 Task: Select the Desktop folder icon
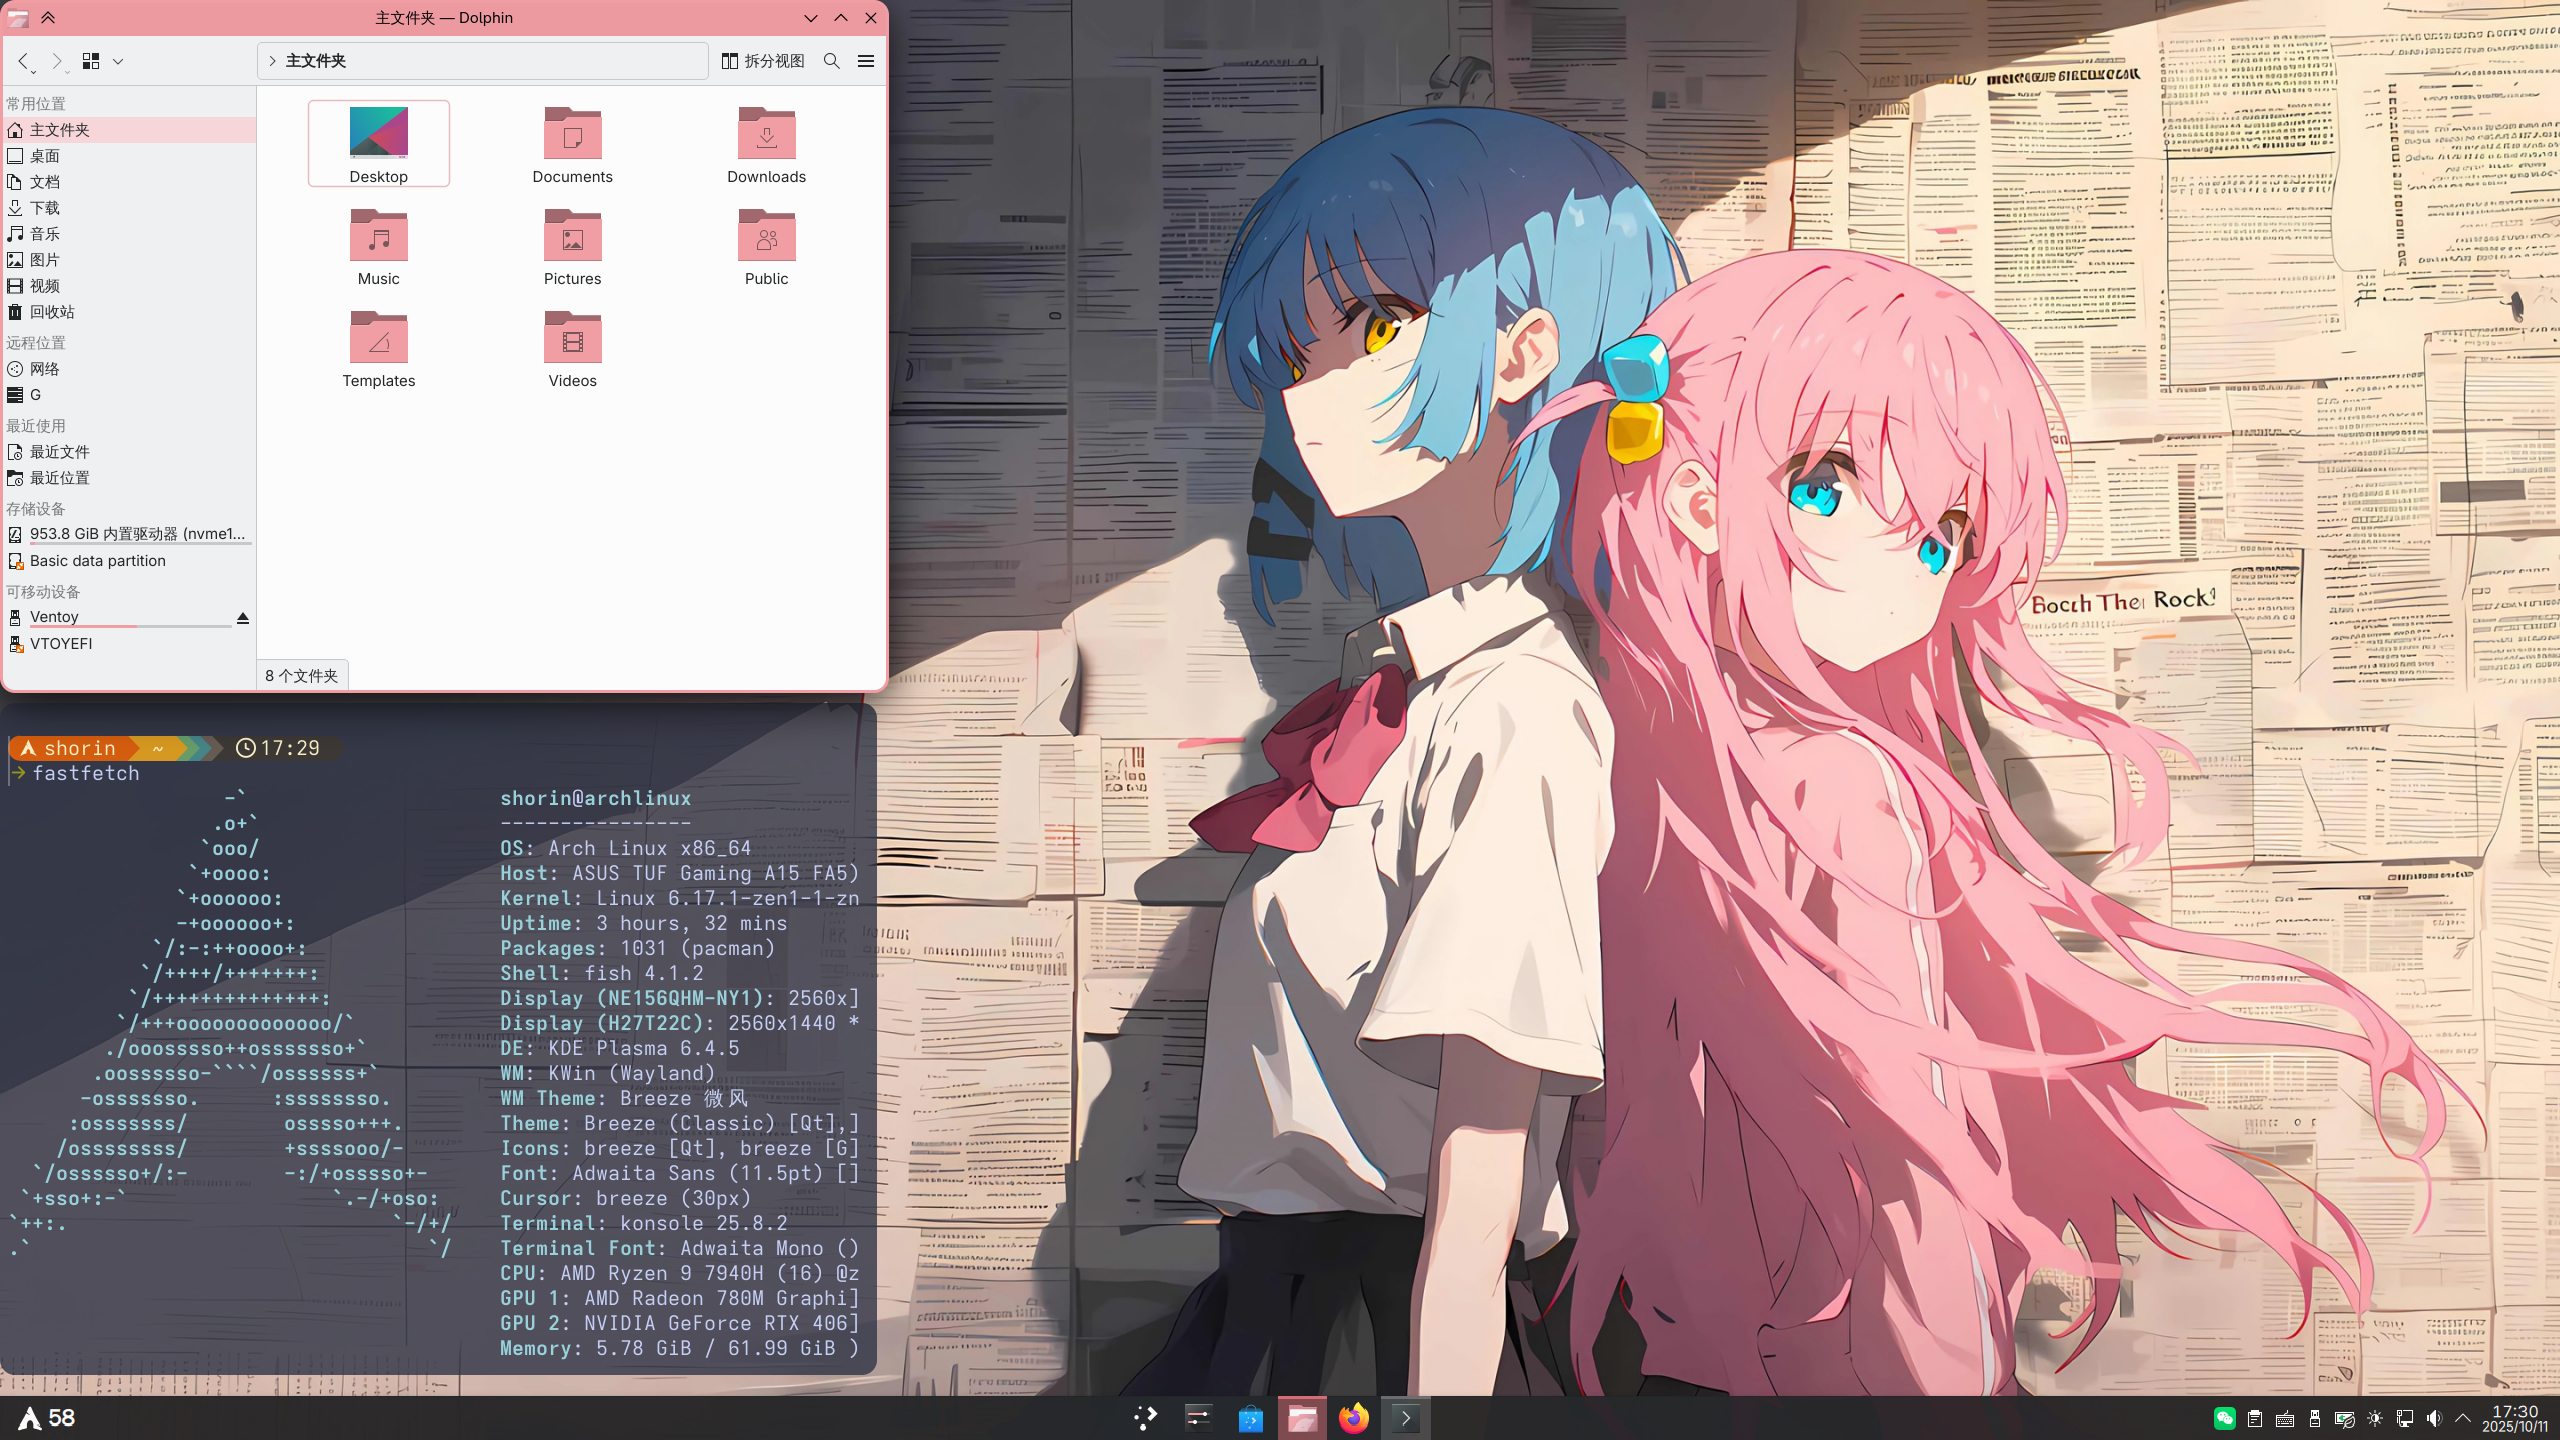[379, 144]
